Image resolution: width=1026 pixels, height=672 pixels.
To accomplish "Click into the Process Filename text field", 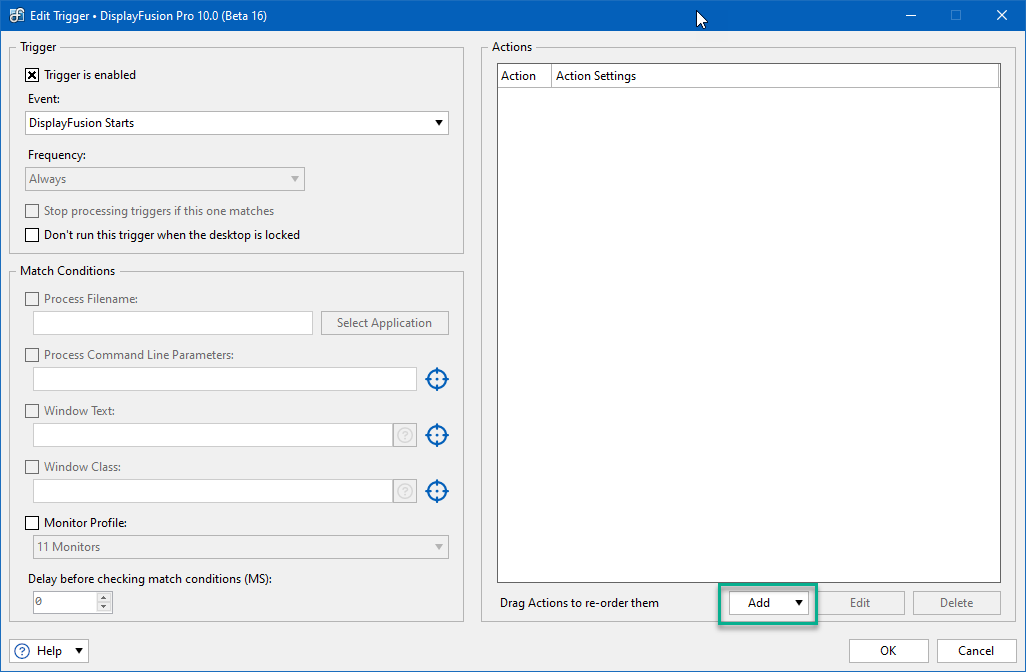I will click(x=173, y=323).
